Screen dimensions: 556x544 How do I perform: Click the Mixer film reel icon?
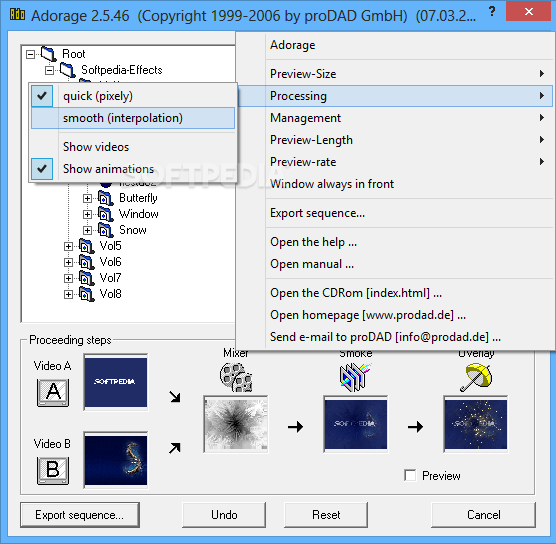pos(236,377)
